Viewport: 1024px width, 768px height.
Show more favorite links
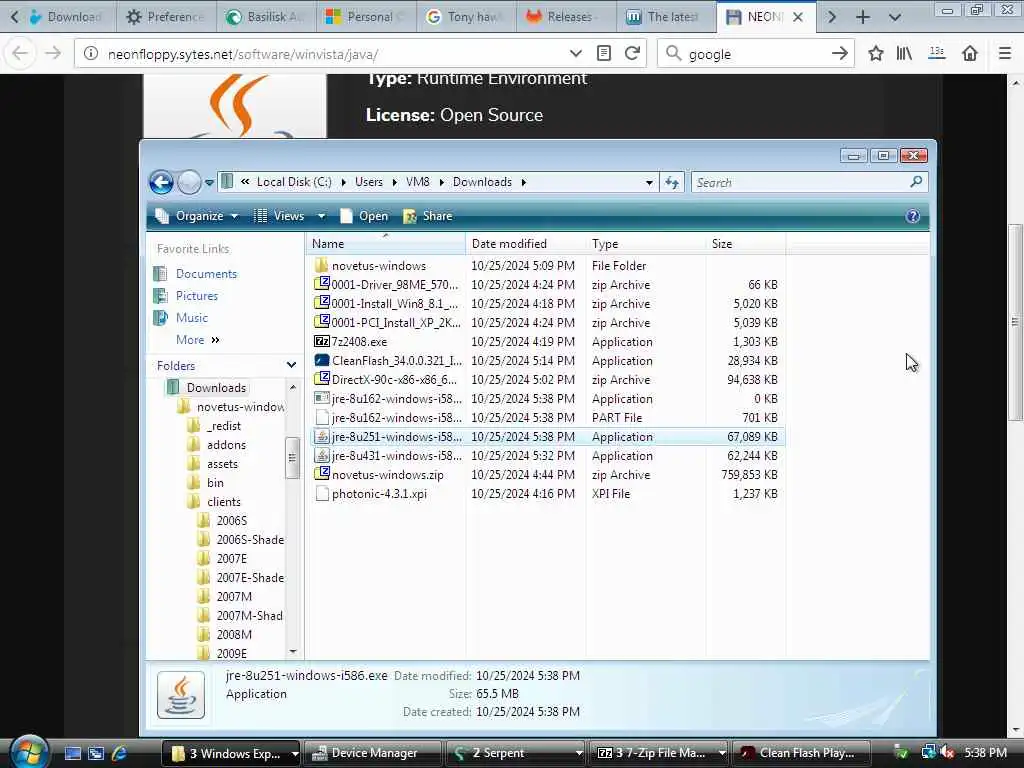(197, 340)
